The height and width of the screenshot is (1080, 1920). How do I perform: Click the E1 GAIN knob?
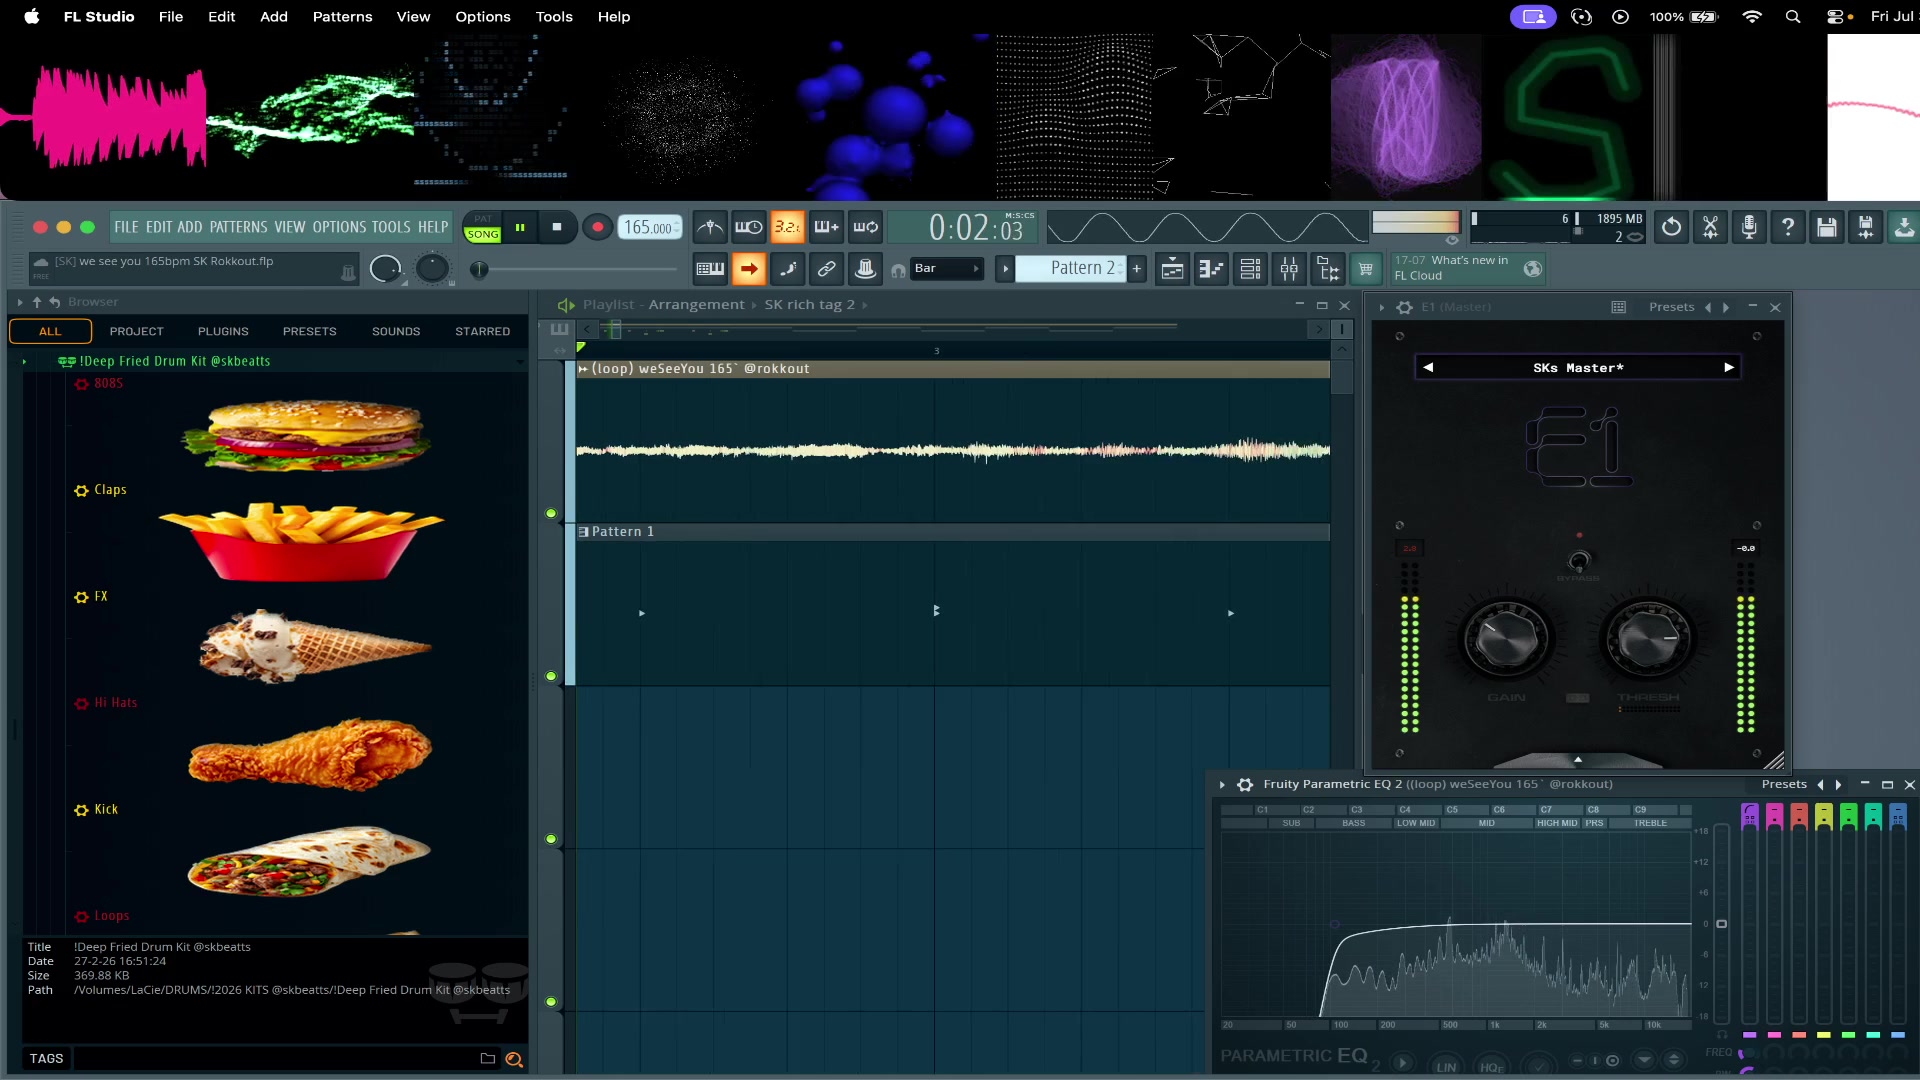click(1506, 639)
